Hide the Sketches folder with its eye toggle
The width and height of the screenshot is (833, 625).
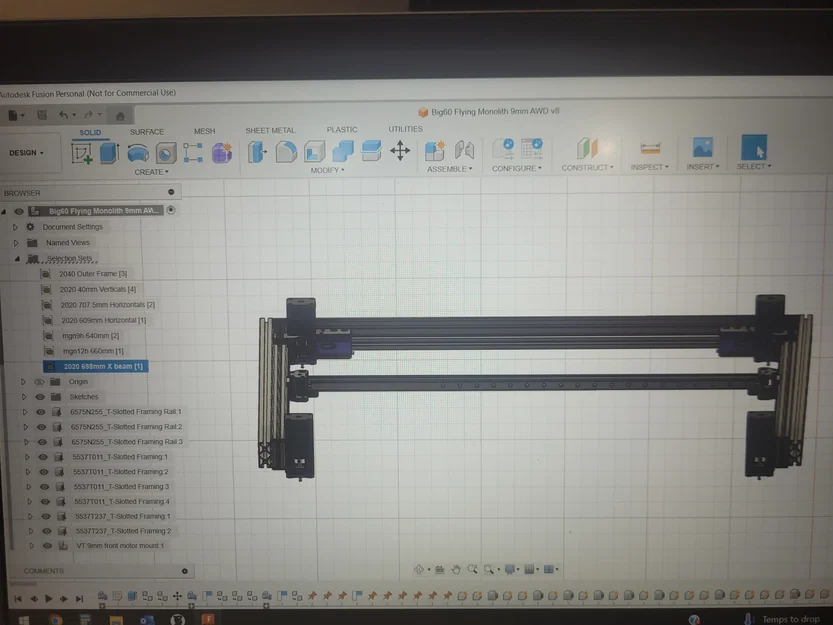click(x=41, y=396)
